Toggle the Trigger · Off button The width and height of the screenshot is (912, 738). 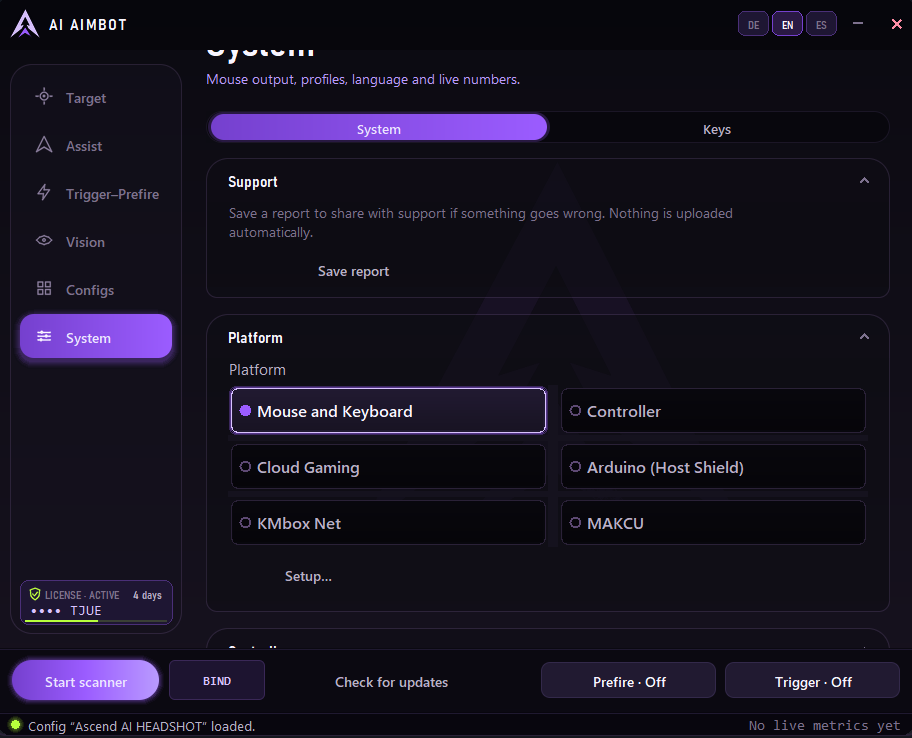pyautogui.click(x=813, y=682)
